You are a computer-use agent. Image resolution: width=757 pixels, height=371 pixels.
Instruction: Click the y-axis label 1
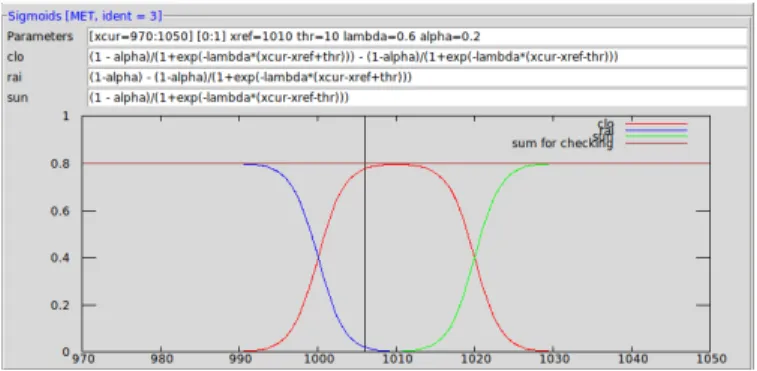tap(67, 116)
